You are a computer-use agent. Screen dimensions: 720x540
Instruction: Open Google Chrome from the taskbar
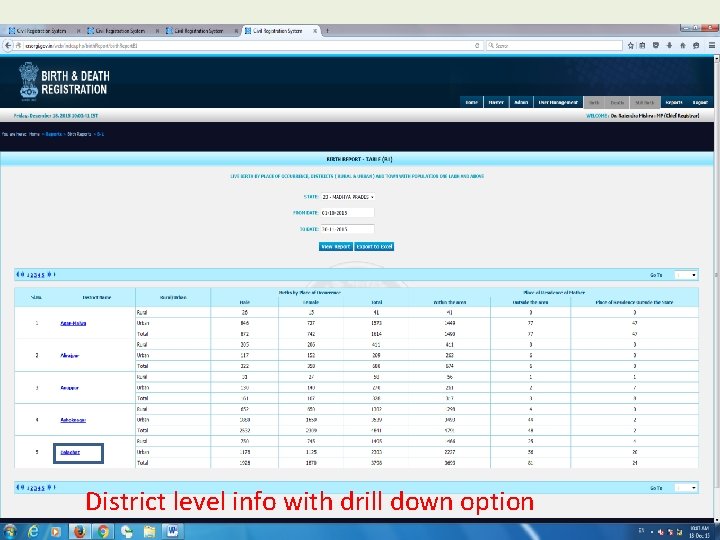click(x=103, y=531)
